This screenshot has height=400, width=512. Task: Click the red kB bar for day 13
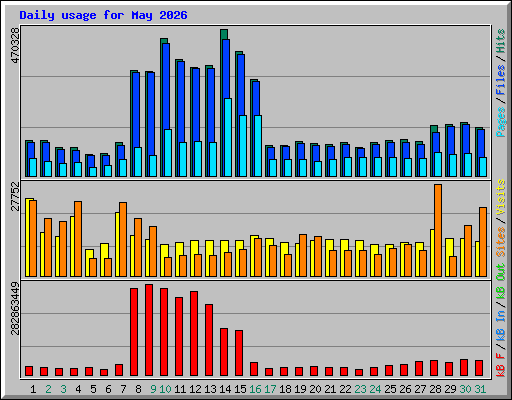209,340
